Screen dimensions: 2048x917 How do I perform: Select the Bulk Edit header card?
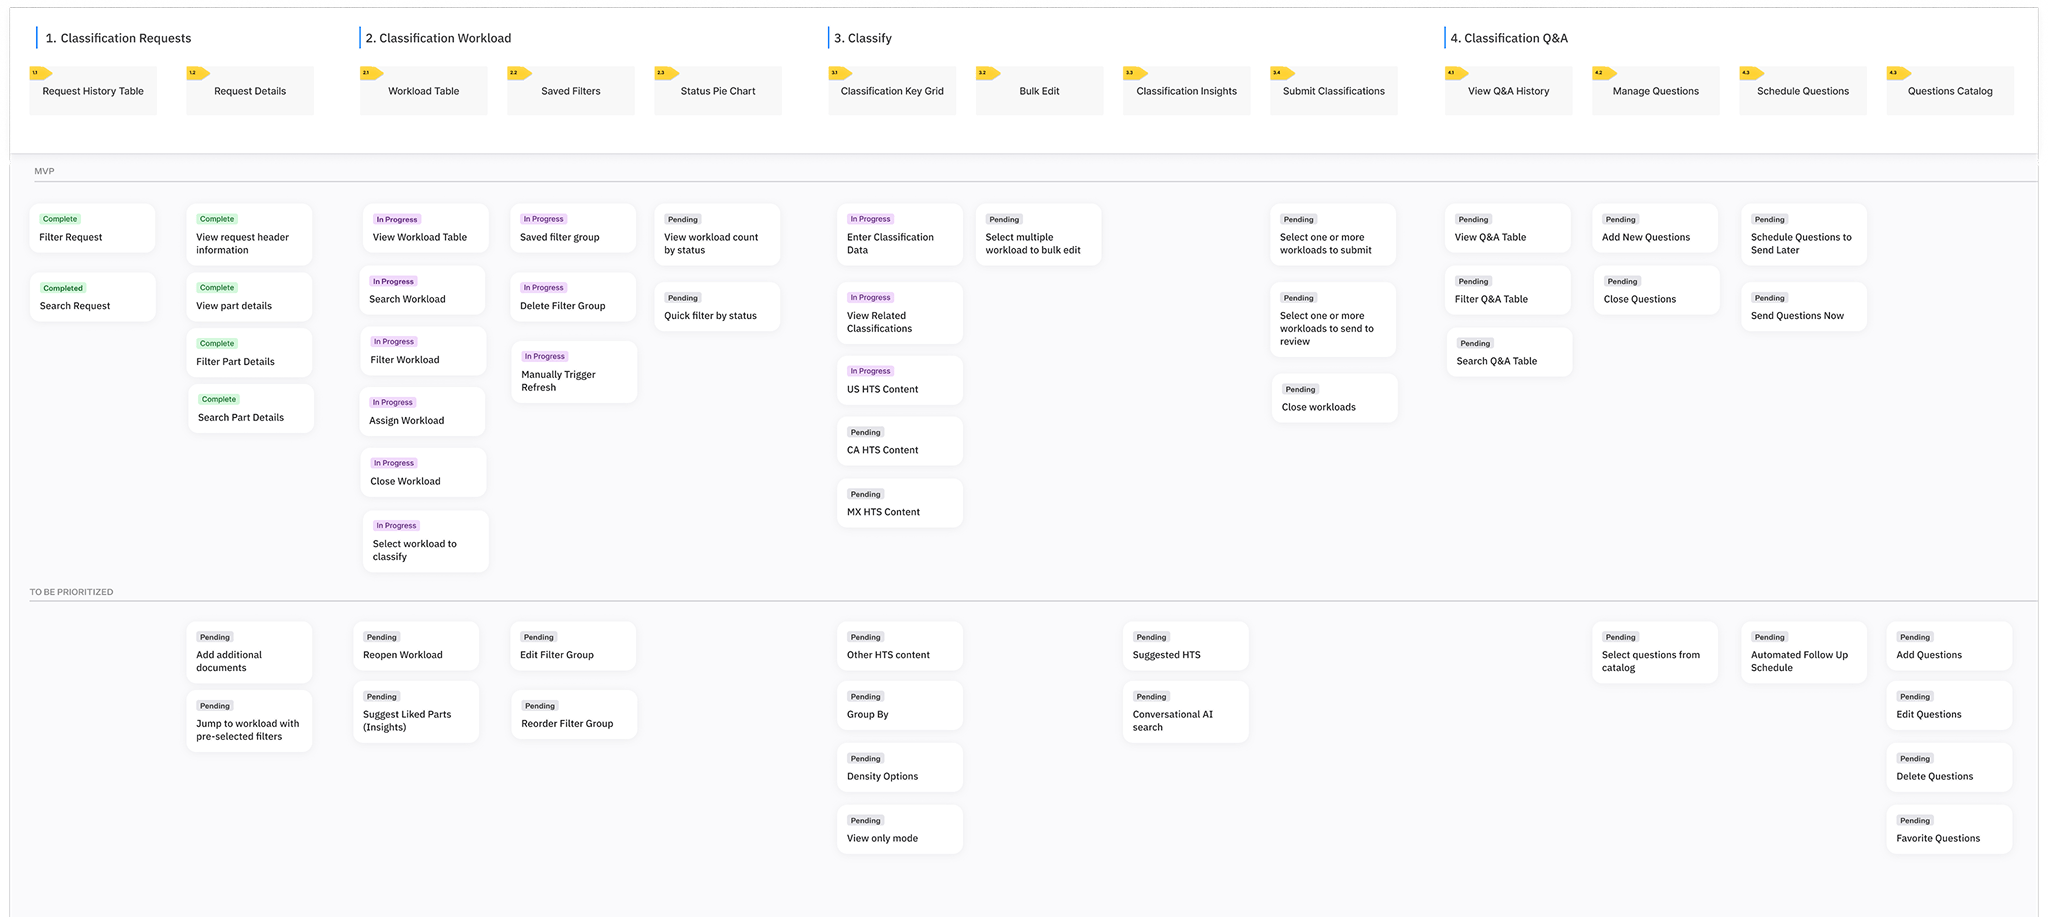pos(1039,91)
